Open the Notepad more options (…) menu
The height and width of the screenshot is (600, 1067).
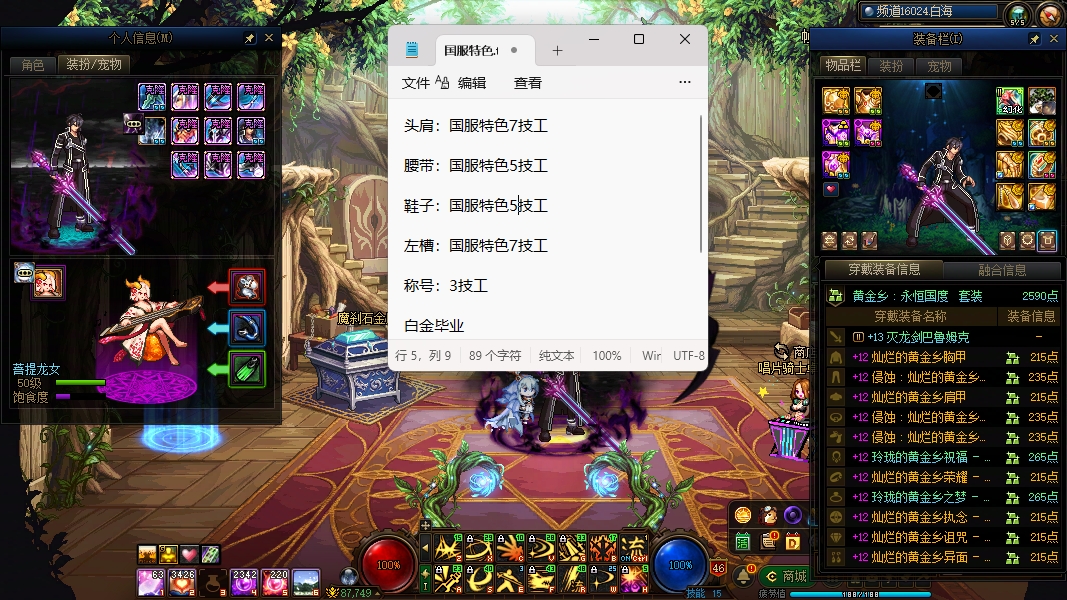(x=685, y=83)
